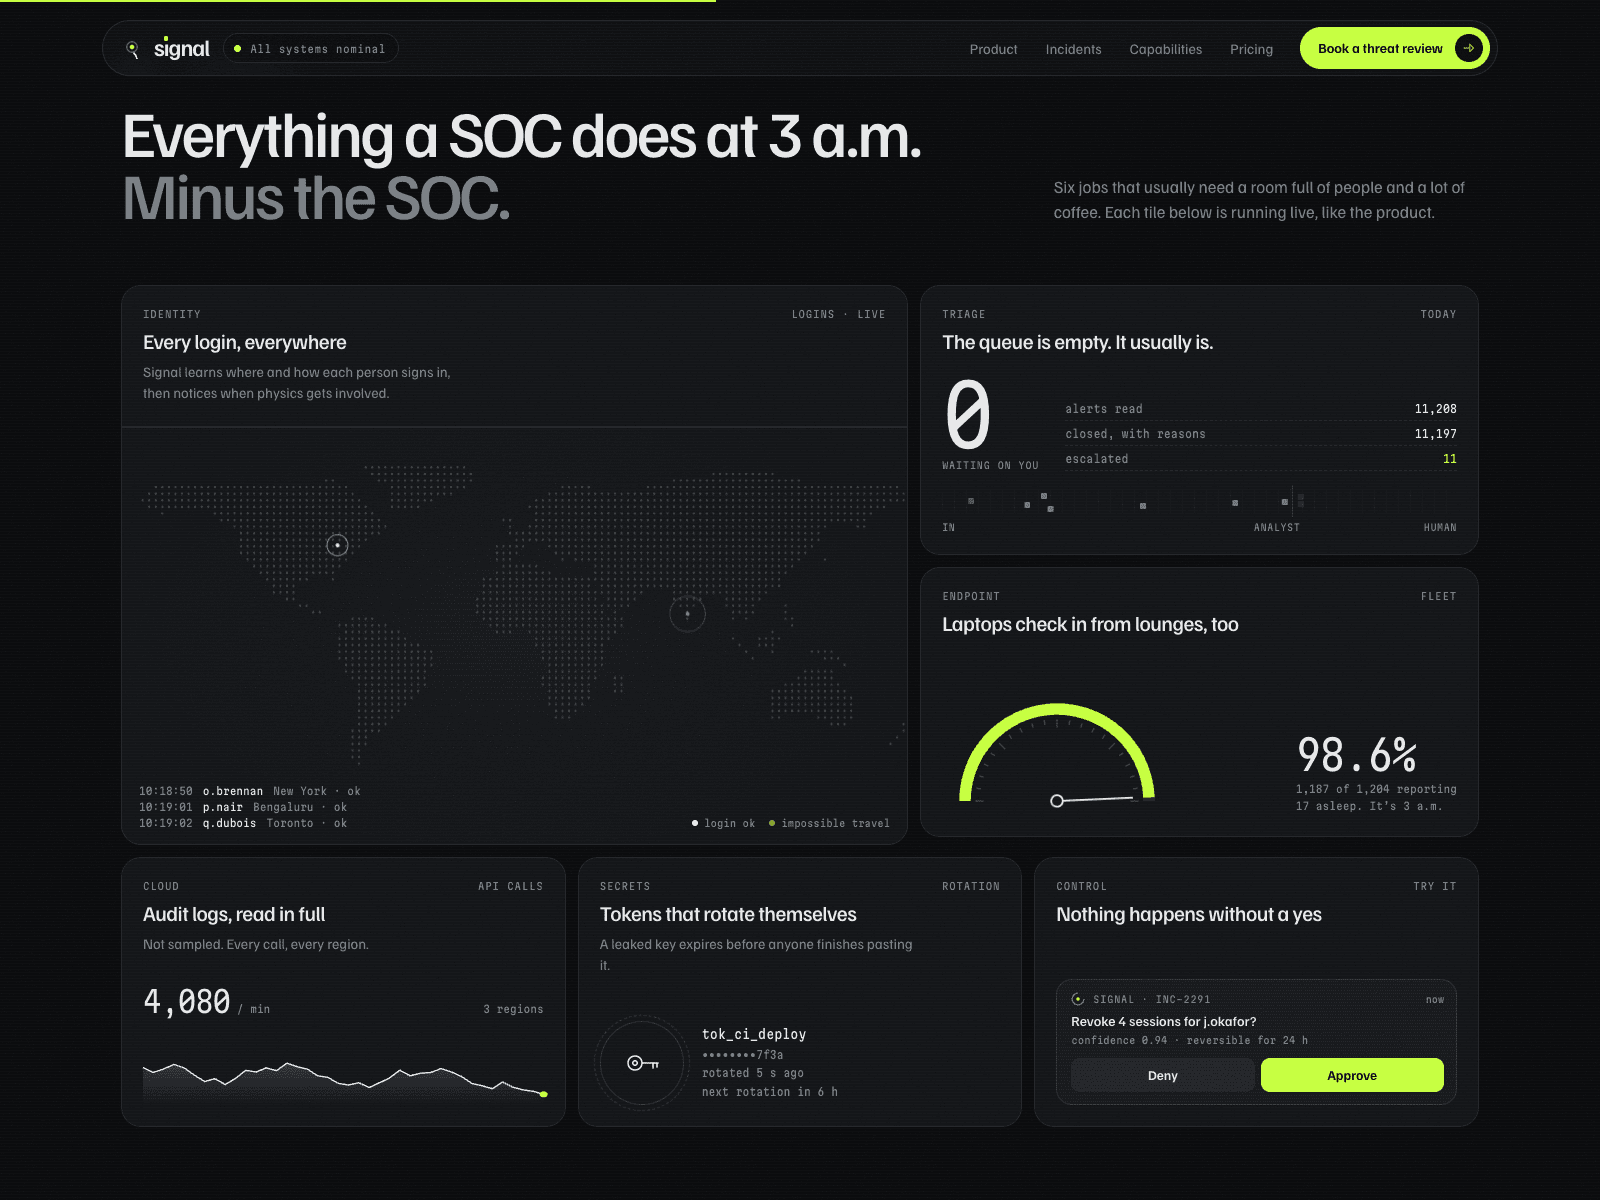This screenshot has width=1600, height=1200.
Task: Click the green endpoint point on API calls chart
Action: [543, 1094]
